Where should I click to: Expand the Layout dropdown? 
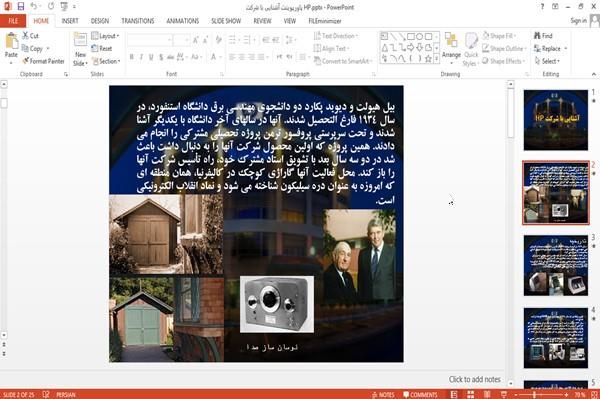(105, 36)
